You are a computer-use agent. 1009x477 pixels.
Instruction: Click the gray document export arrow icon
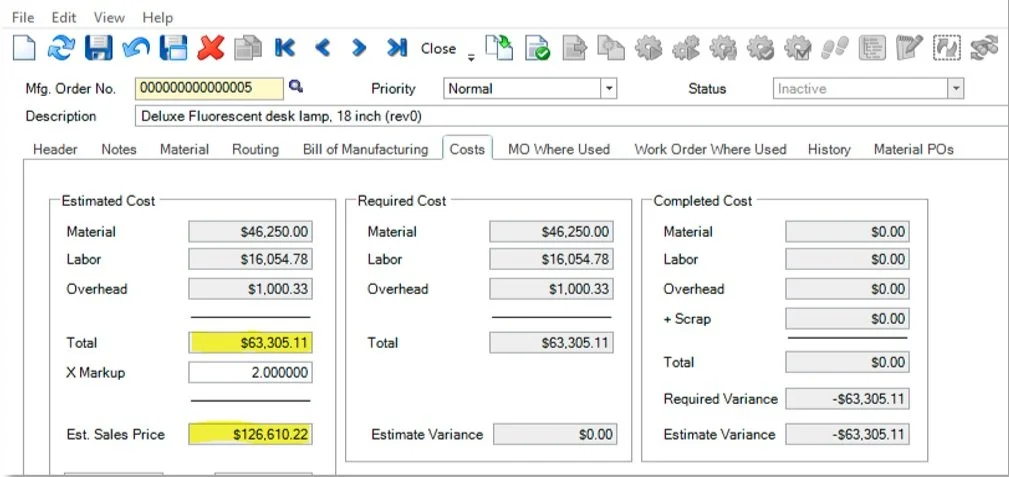[575, 48]
